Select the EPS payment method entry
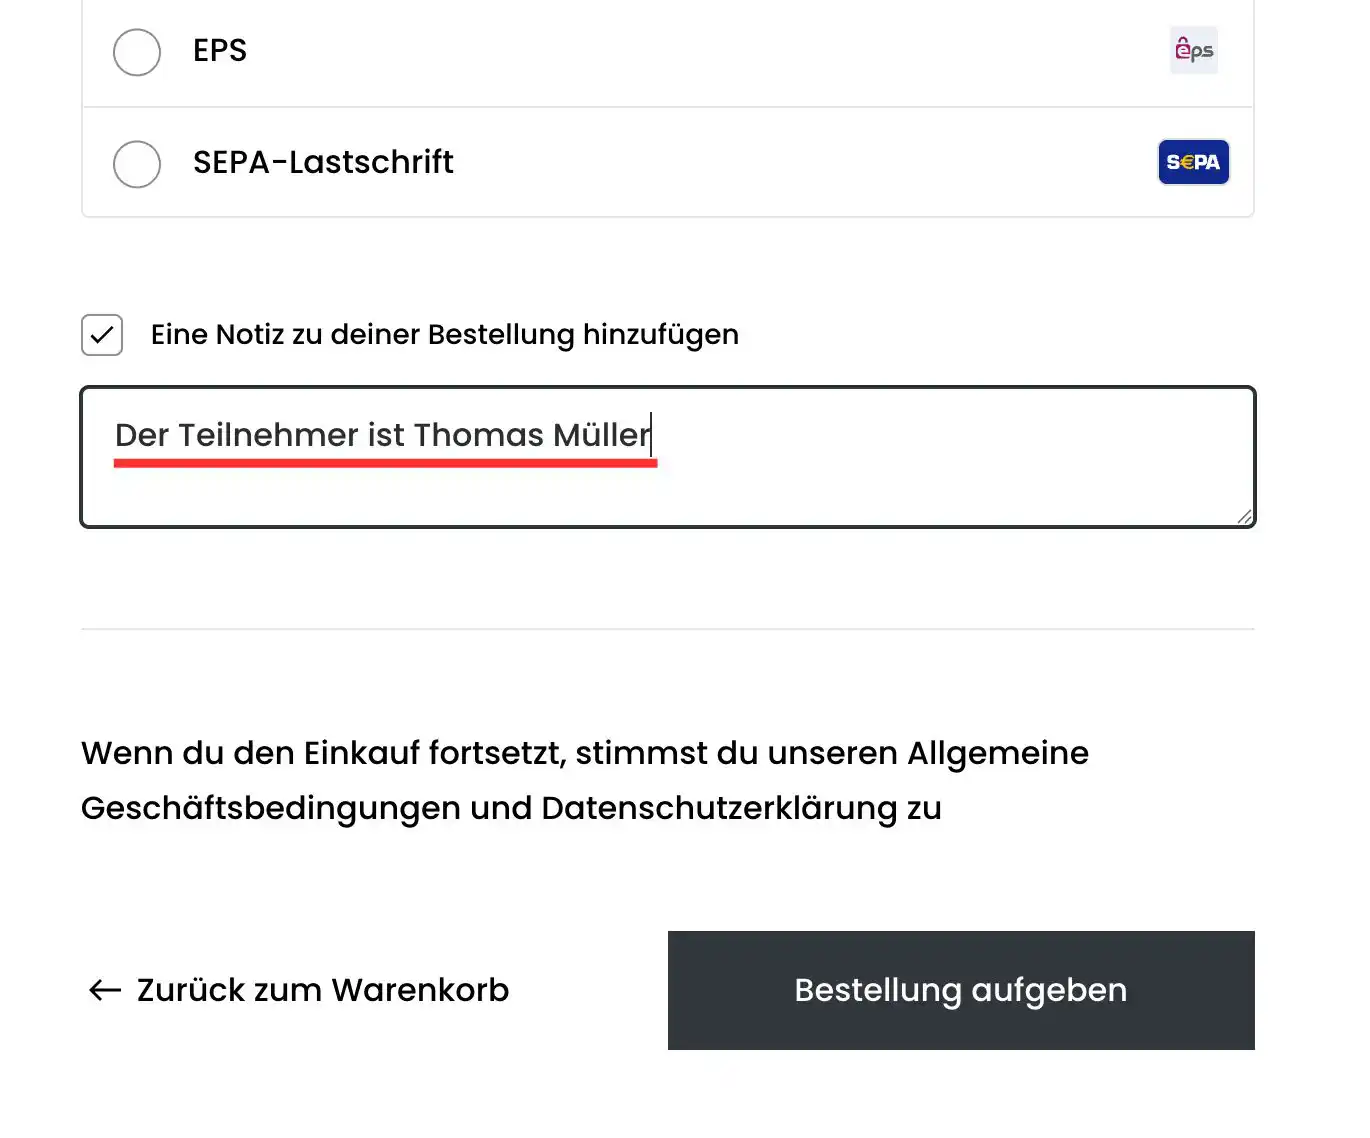 tap(219, 50)
